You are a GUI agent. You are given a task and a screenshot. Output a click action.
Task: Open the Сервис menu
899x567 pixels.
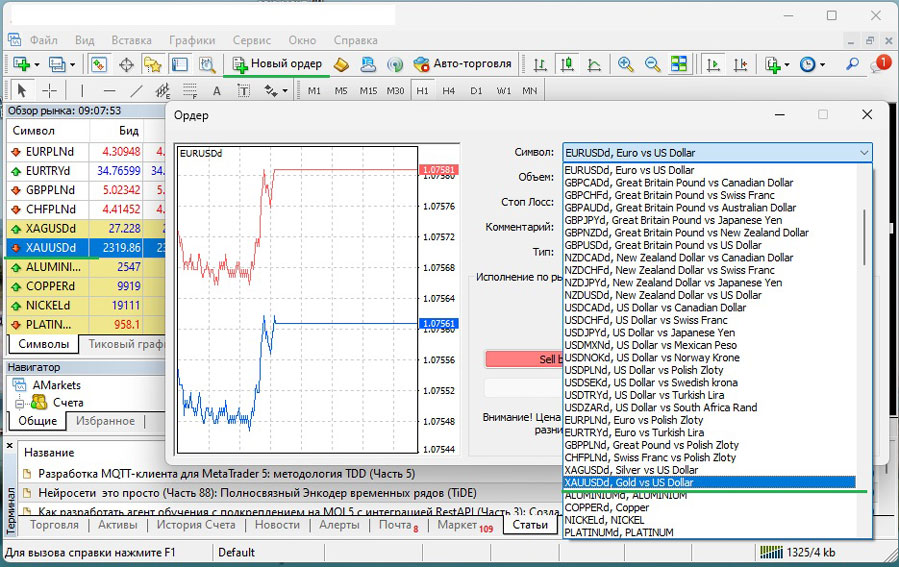[x=252, y=40]
